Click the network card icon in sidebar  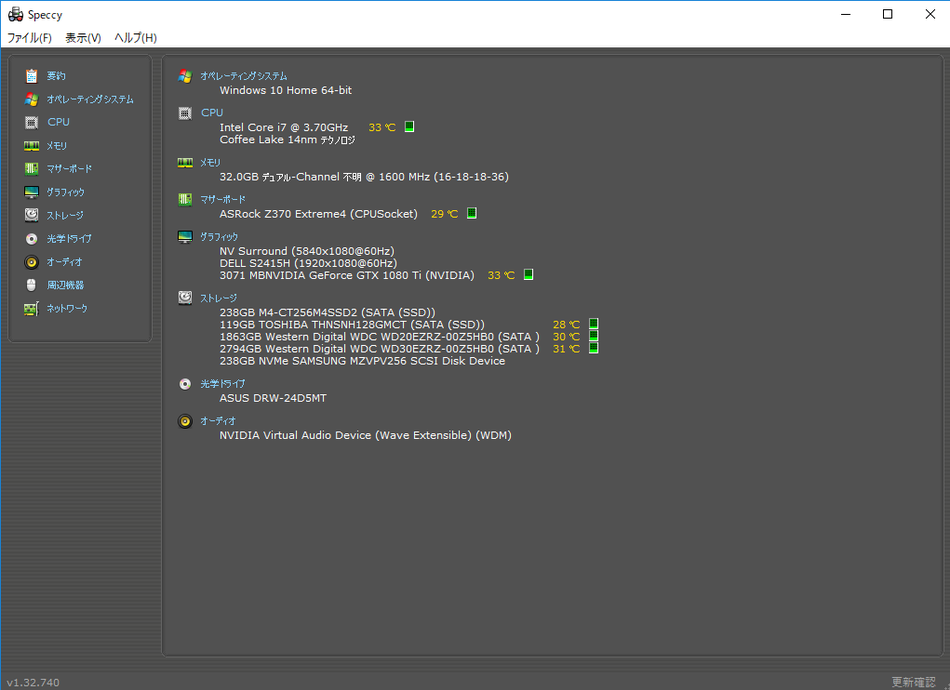[32, 308]
